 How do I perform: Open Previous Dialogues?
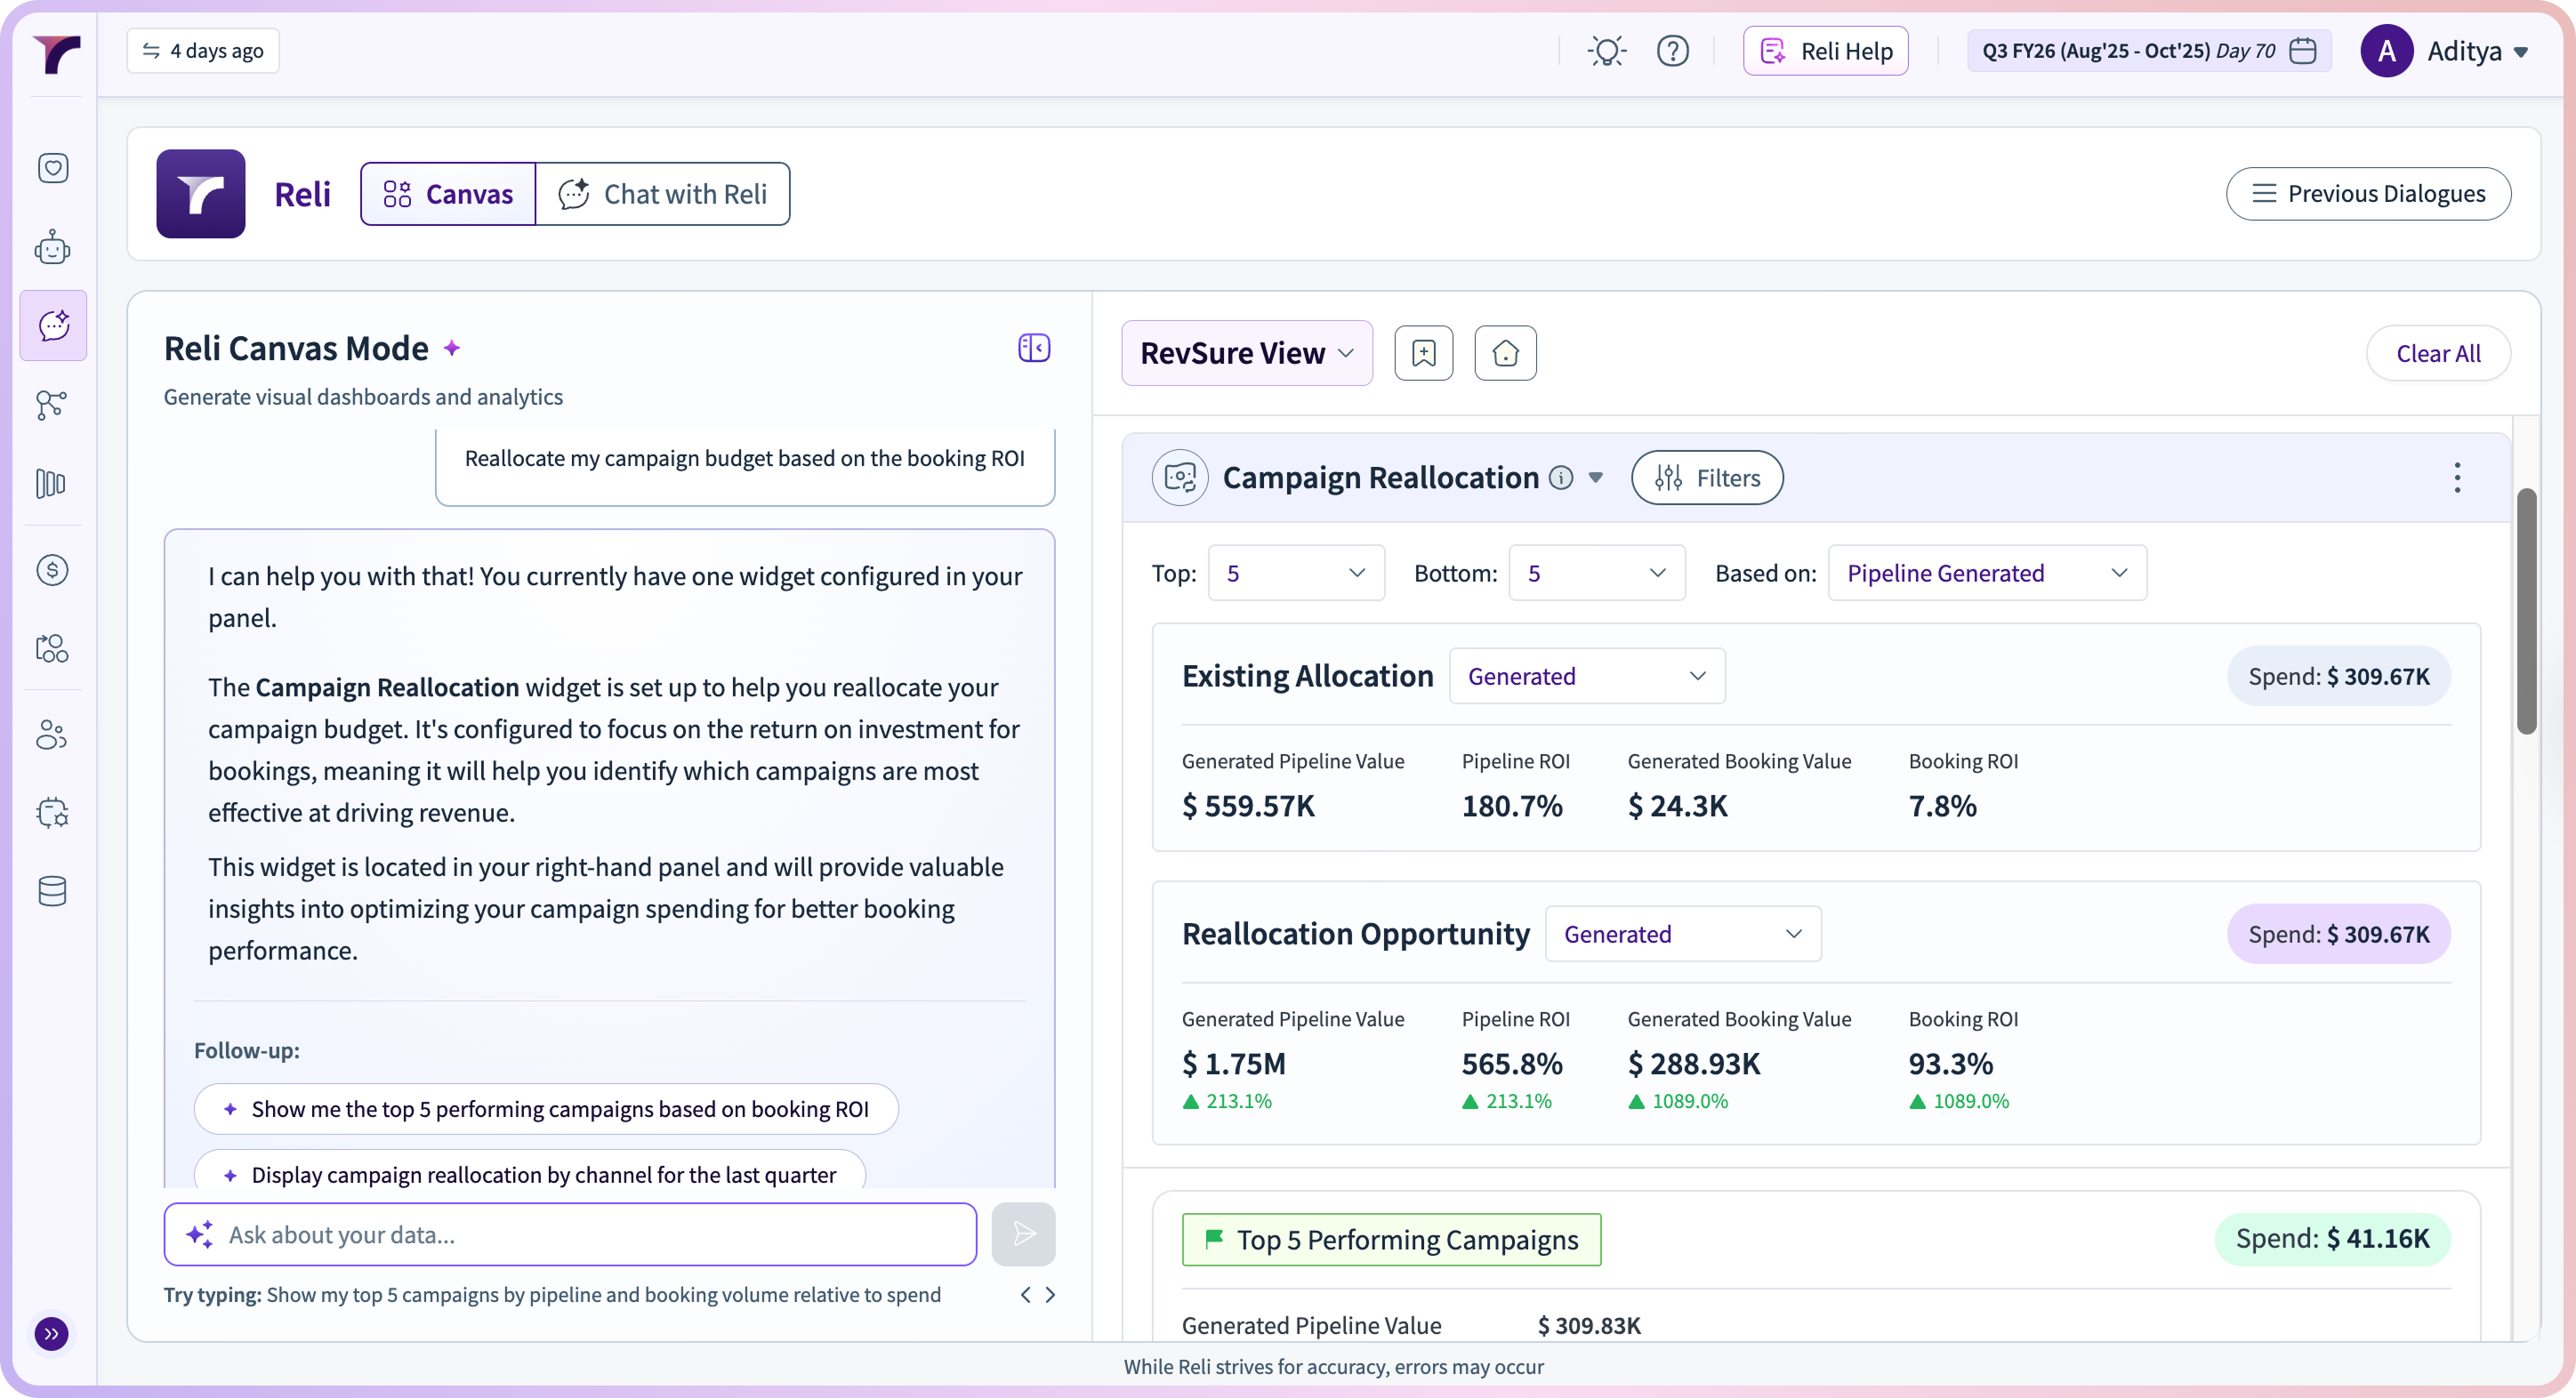click(2367, 194)
